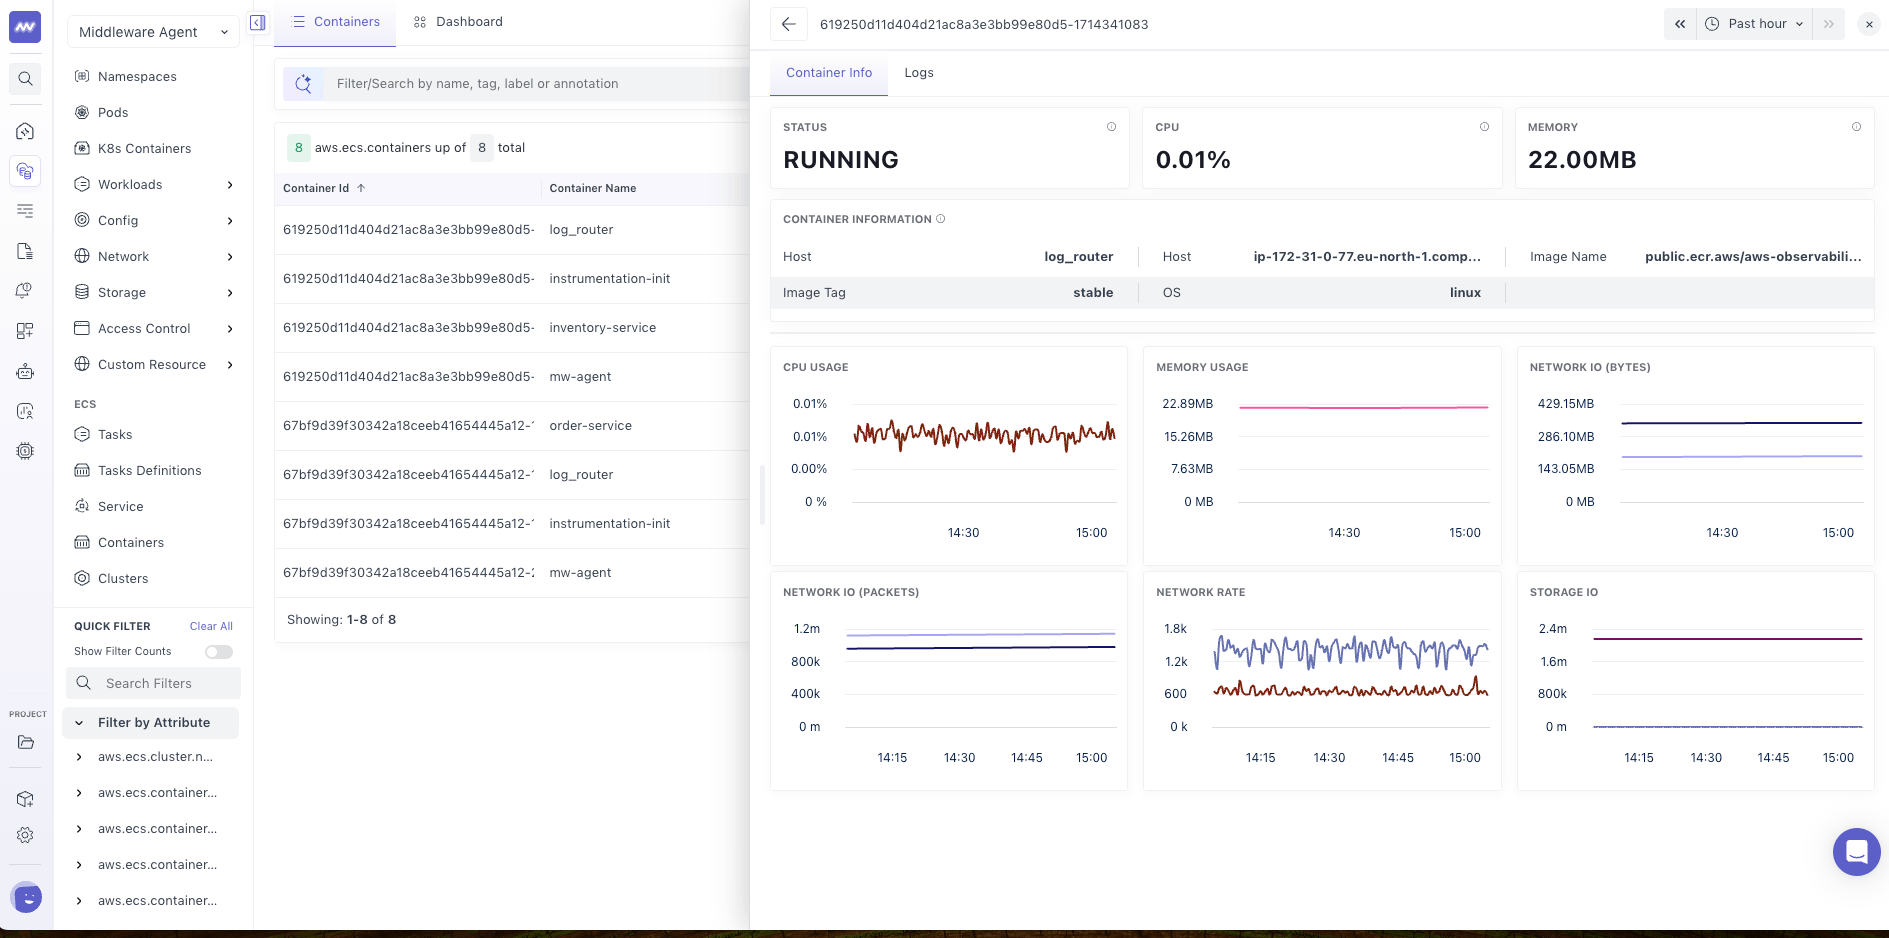
Task: Close the container detail panel
Action: coord(1868,24)
